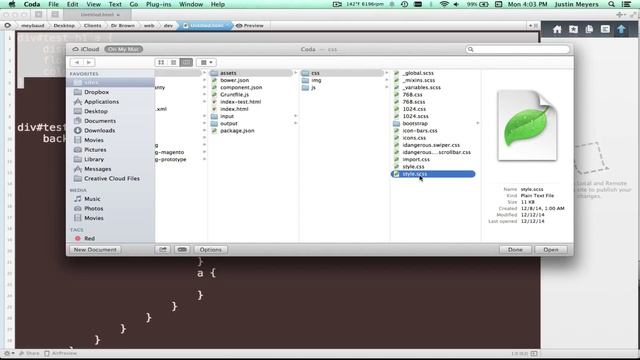The height and width of the screenshot is (360, 640).
Task: Click the Apple menu logo
Action: pos(12,4)
